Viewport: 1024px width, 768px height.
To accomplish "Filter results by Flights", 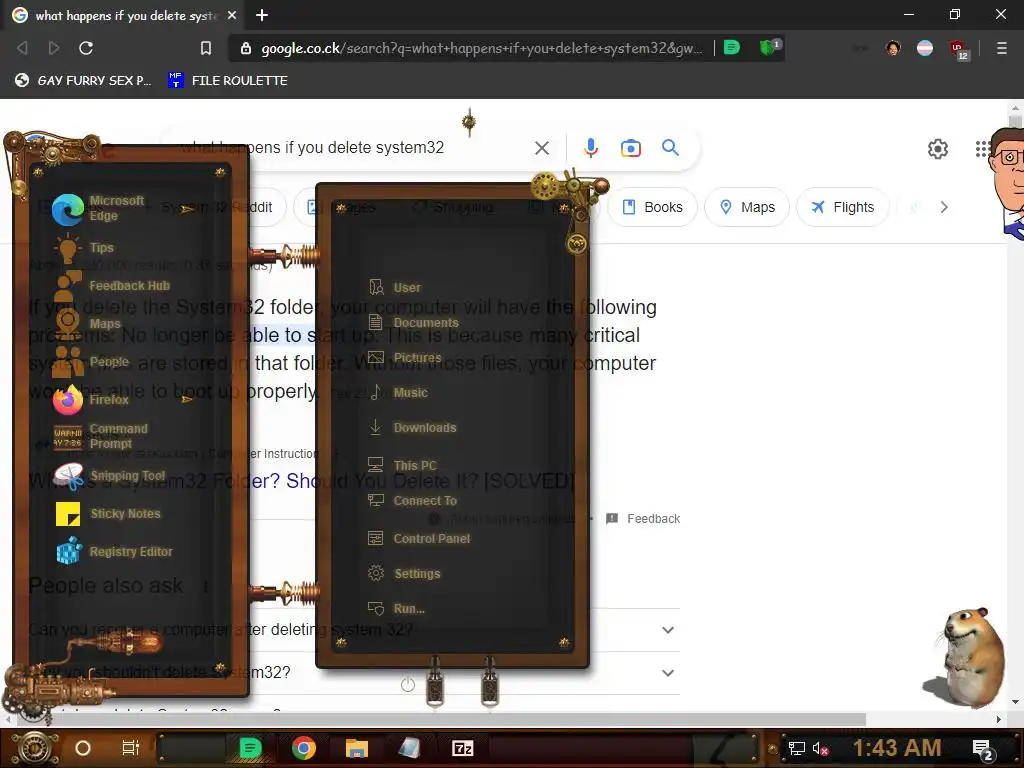I will click(842, 207).
